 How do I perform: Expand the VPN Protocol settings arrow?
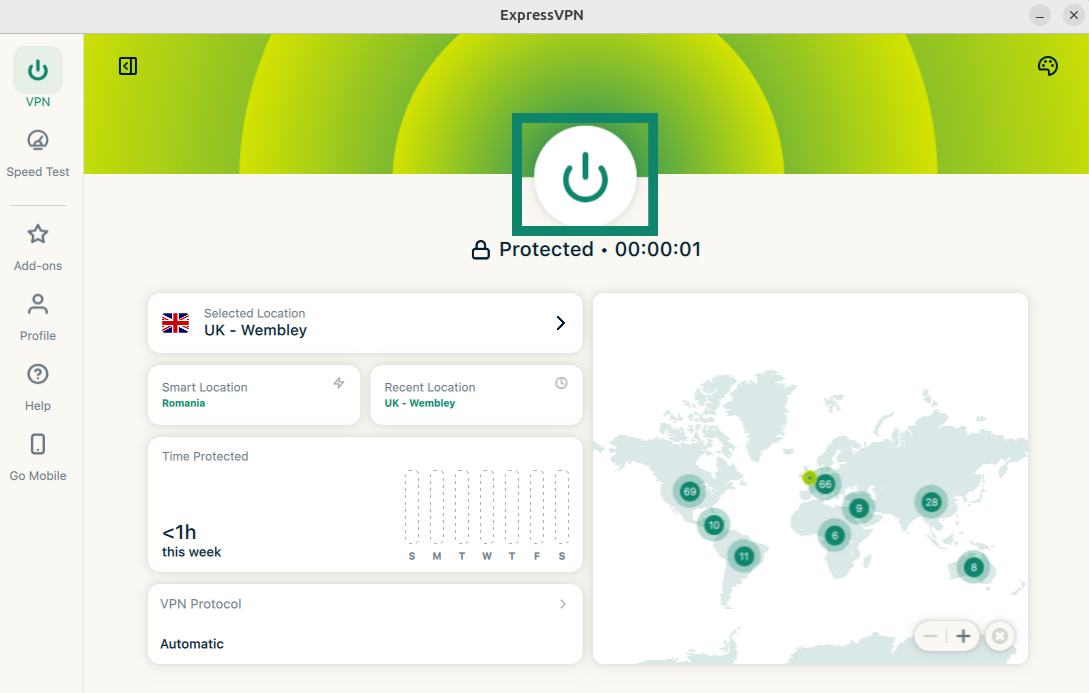click(562, 604)
